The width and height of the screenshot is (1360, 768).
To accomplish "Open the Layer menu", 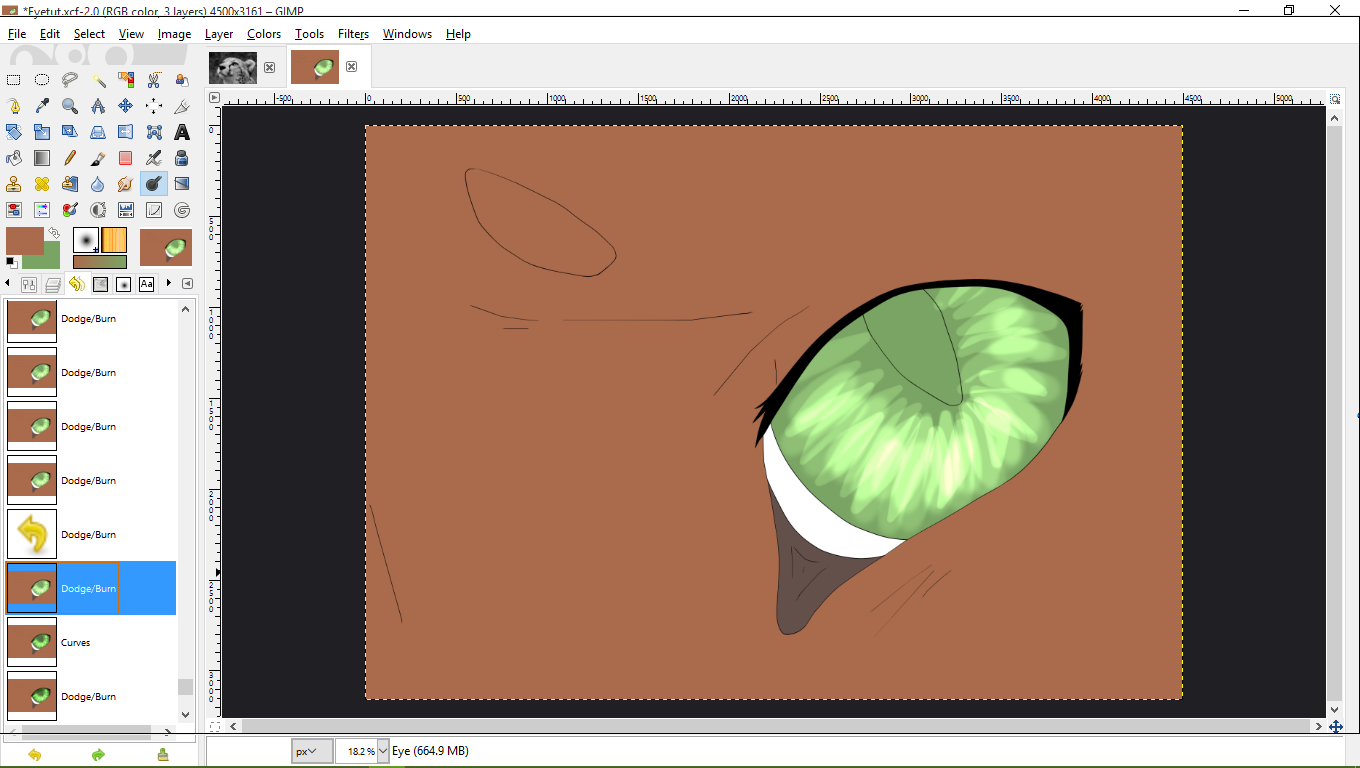I will tap(219, 34).
